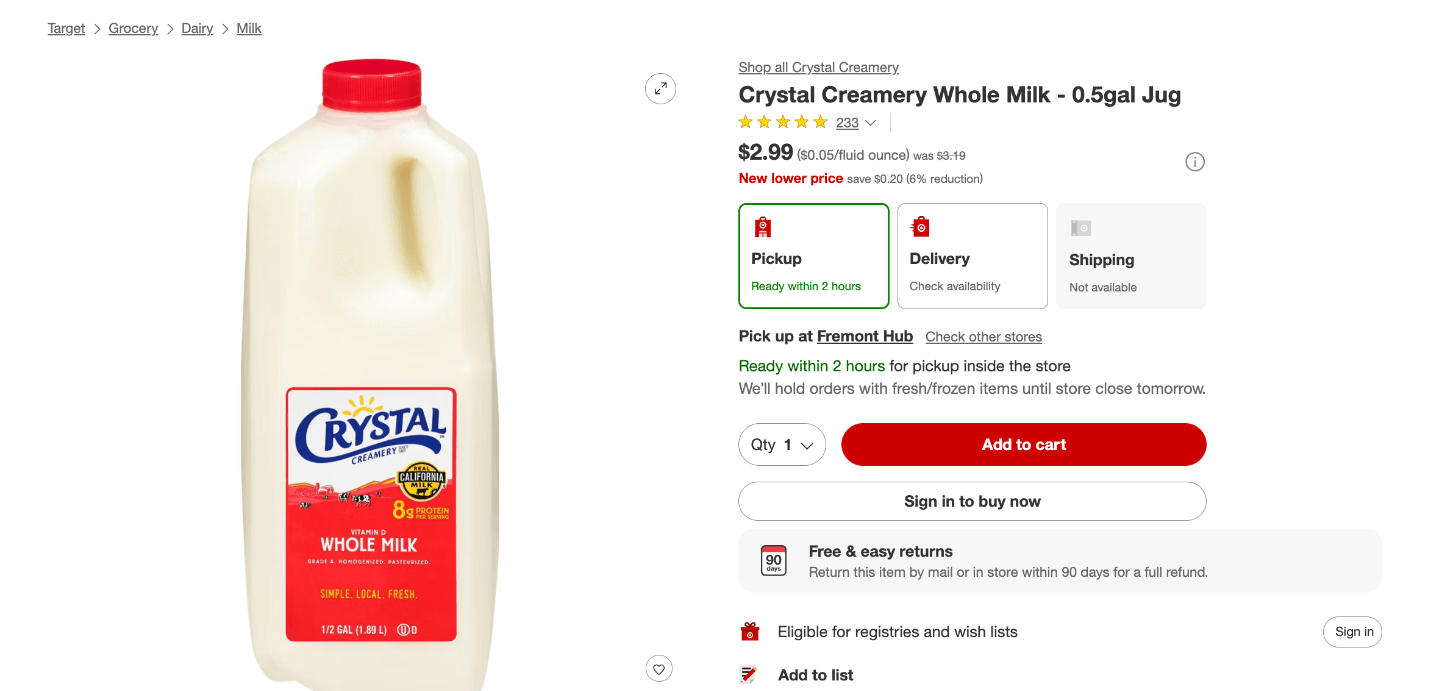Viewport: 1446px width, 691px height.
Task: Click the star rating icons
Action: (x=783, y=123)
